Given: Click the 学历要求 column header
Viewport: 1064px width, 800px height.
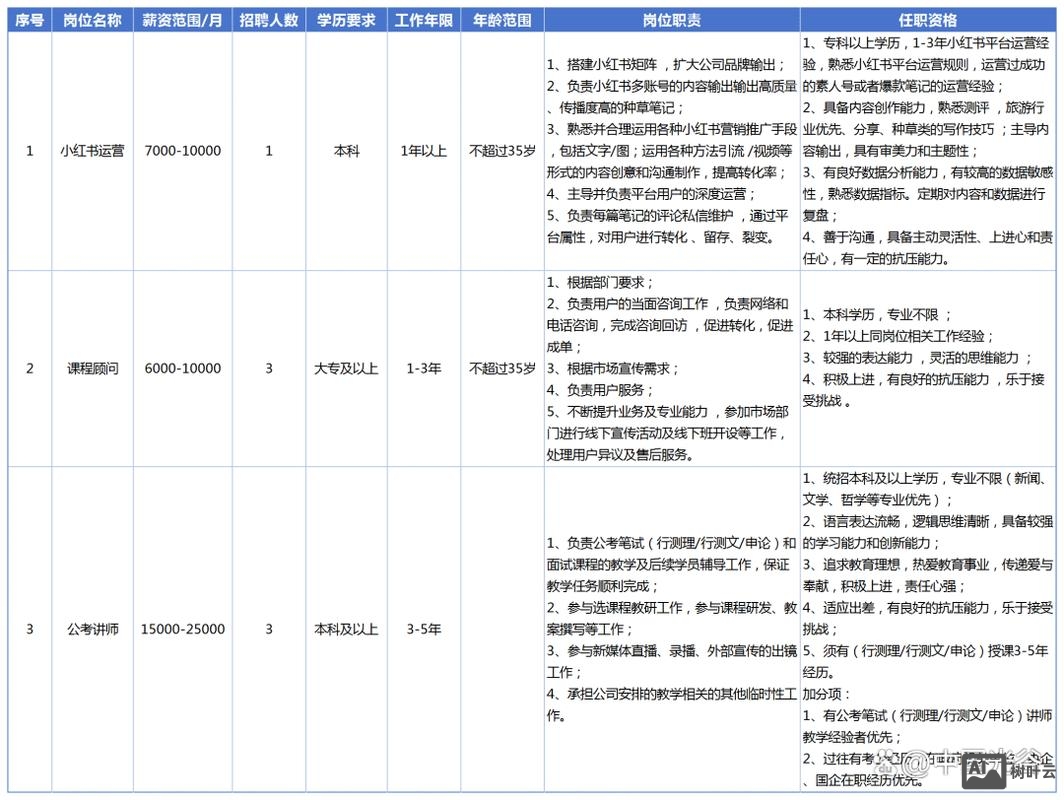Looking at the screenshot, I should pos(345,19).
